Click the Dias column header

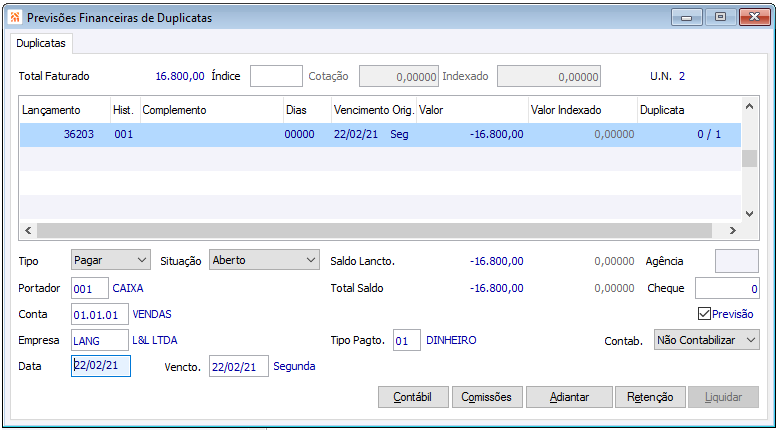coord(307,110)
